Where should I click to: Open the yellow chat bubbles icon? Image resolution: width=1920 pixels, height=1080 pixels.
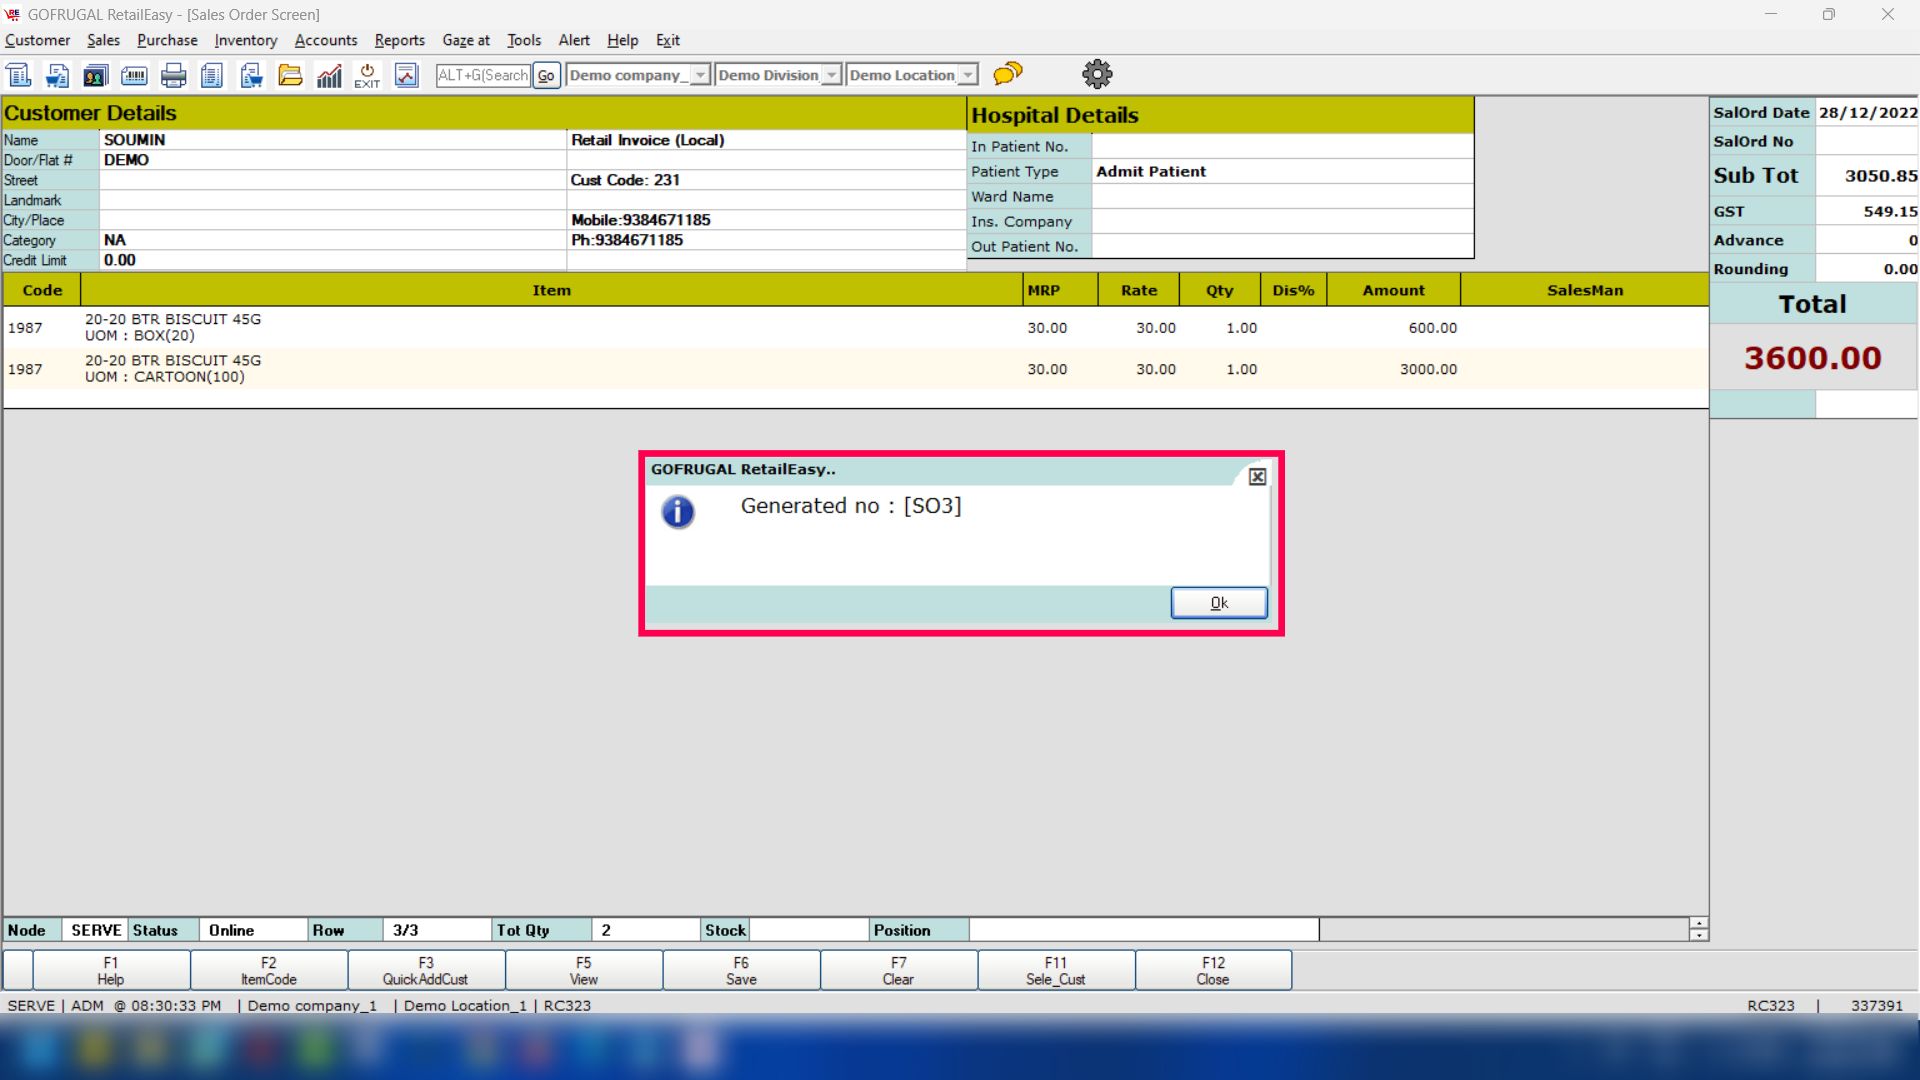tap(1008, 73)
